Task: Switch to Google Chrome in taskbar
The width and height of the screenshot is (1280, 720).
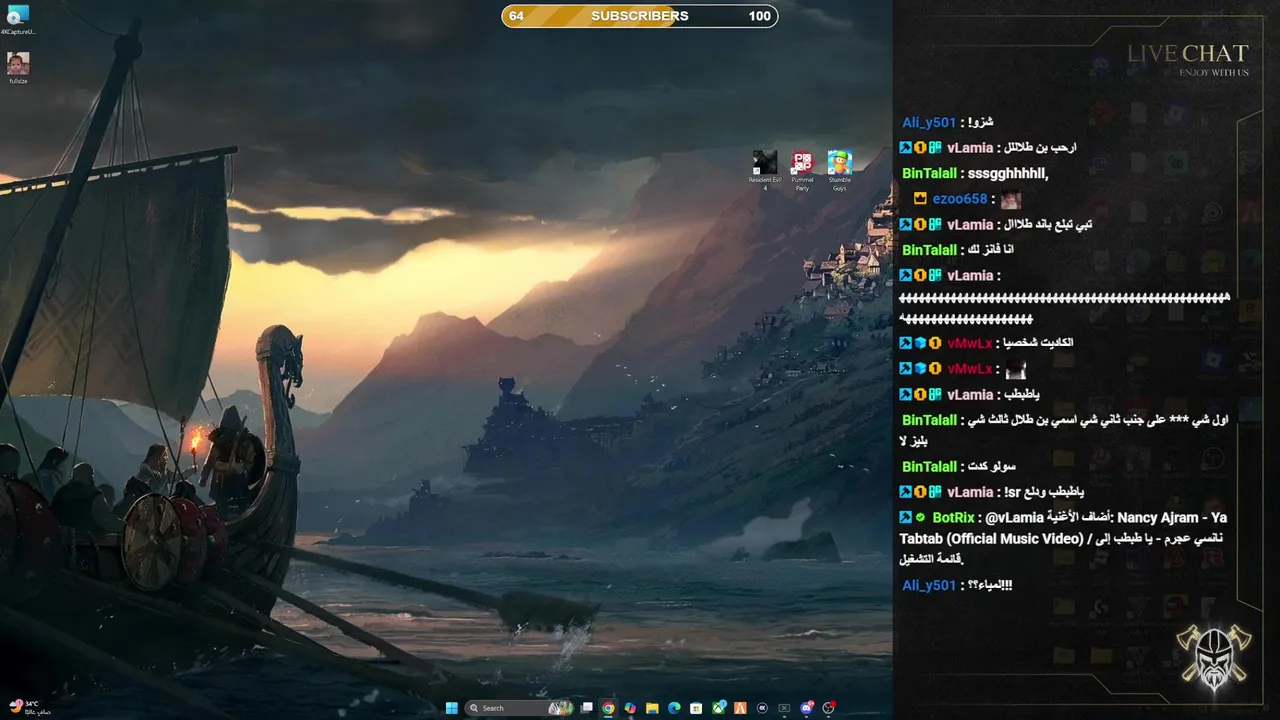Action: [x=608, y=708]
